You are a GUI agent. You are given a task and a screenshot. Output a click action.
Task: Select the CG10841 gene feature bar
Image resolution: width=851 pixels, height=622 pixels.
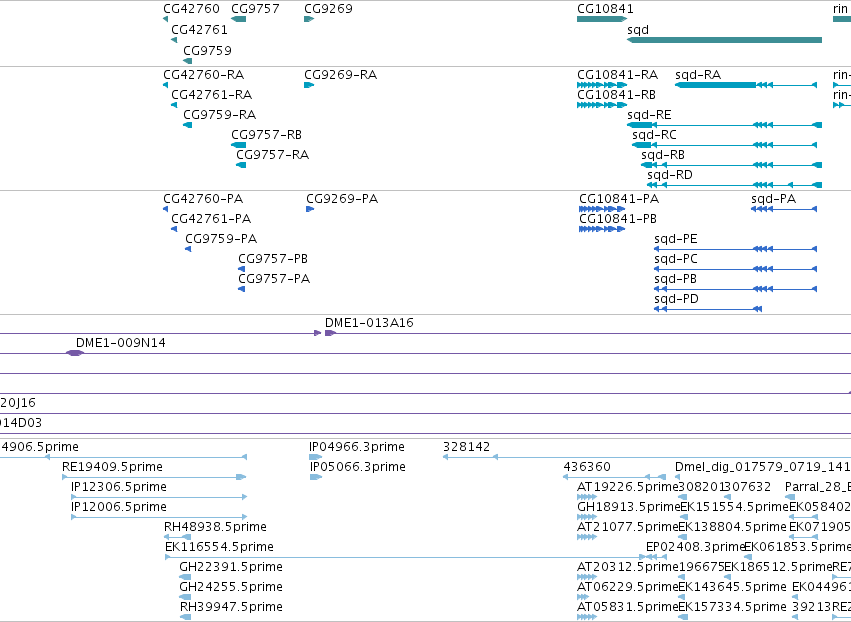tap(601, 19)
